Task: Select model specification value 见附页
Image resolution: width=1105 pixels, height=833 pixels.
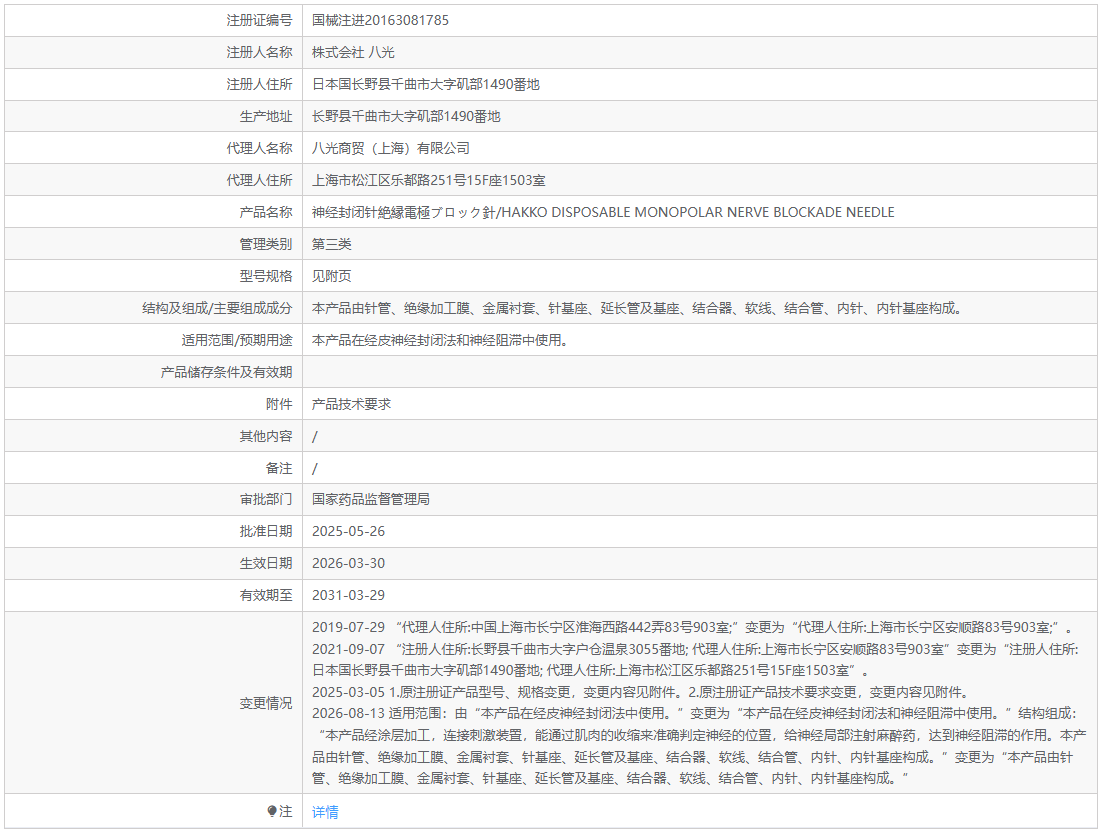Action: coord(331,276)
